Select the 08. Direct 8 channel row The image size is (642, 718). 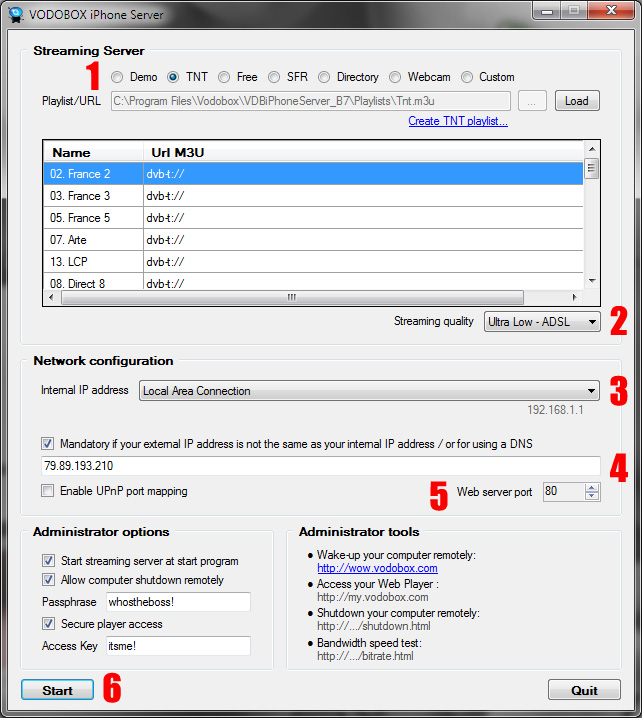(313, 282)
